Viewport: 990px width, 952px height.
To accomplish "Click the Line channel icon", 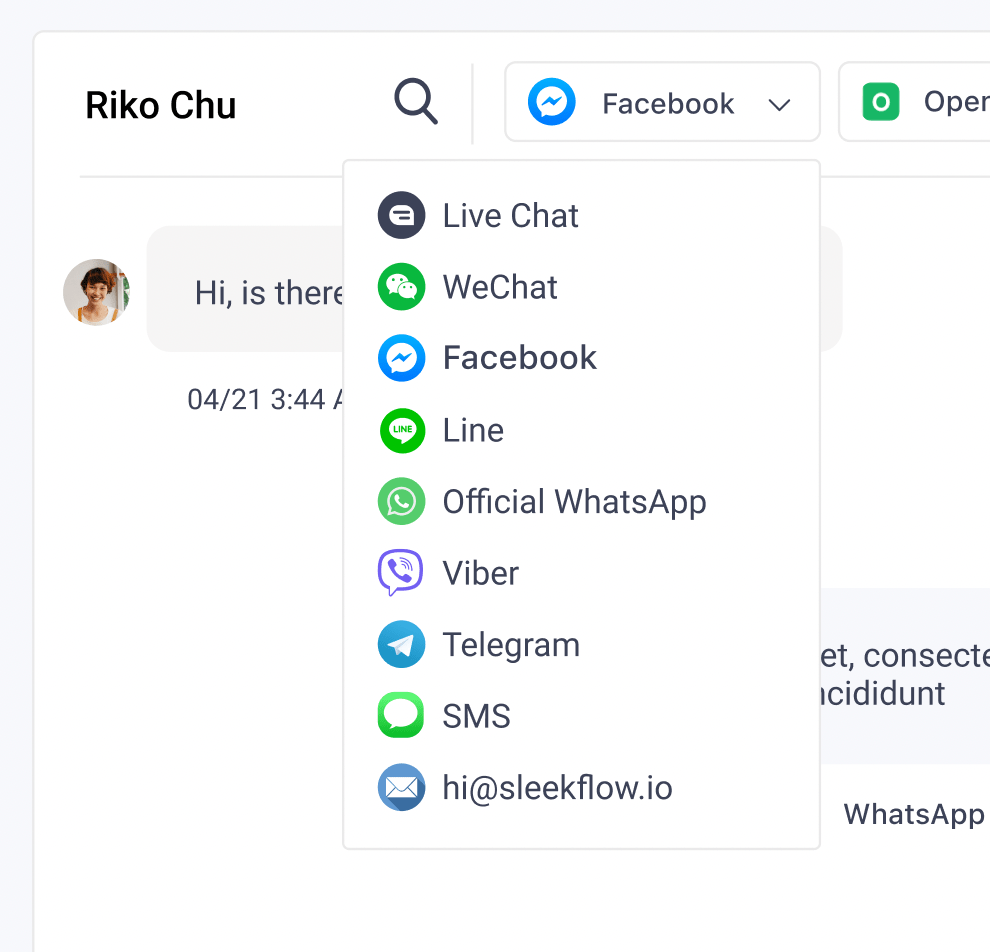I will 402,431.
